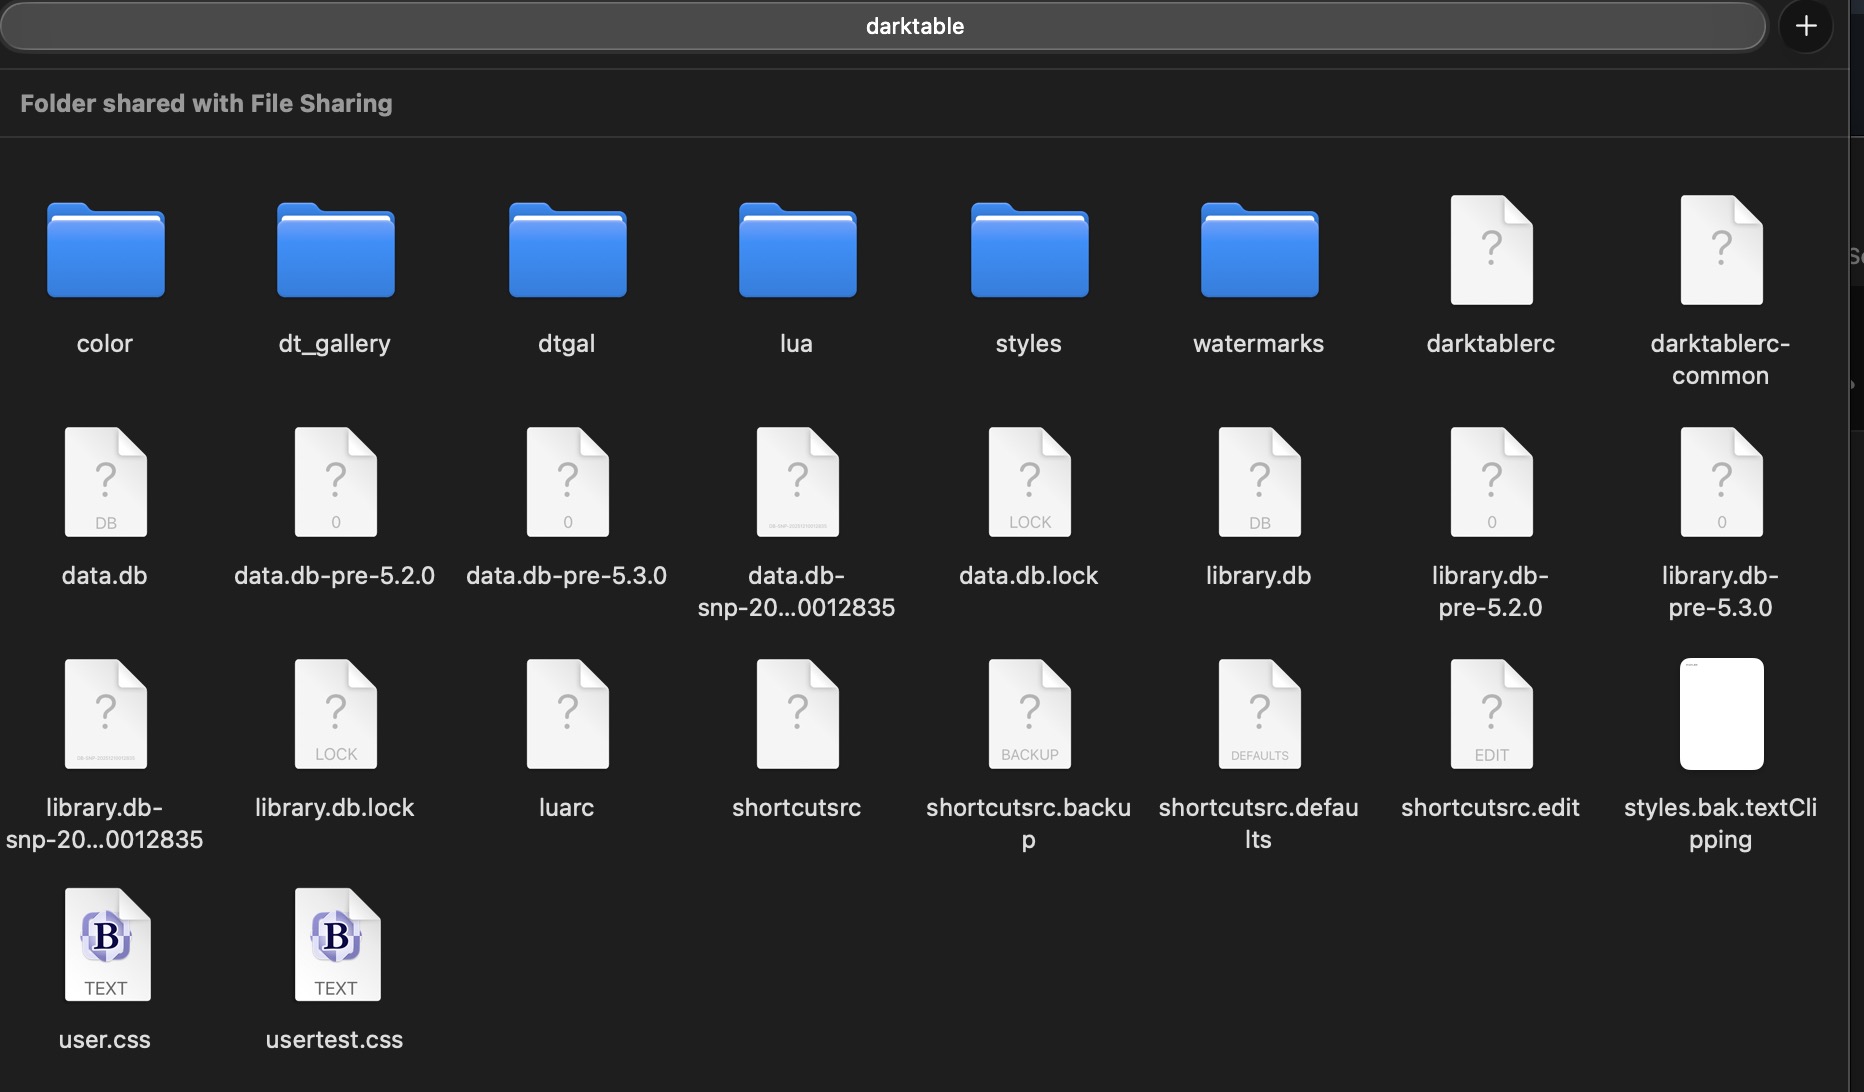Select the dt_gallery folder
Image resolution: width=1864 pixels, height=1092 pixels.
[x=335, y=251]
